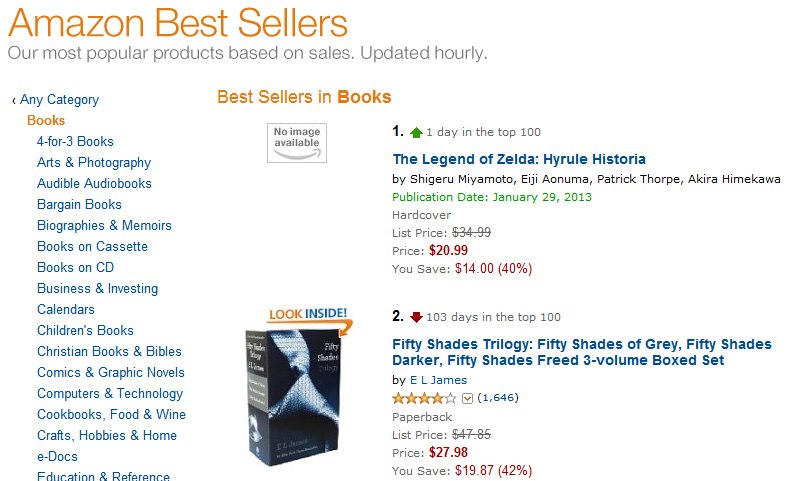
Task: Open Business & Investing category
Action: pos(97,288)
